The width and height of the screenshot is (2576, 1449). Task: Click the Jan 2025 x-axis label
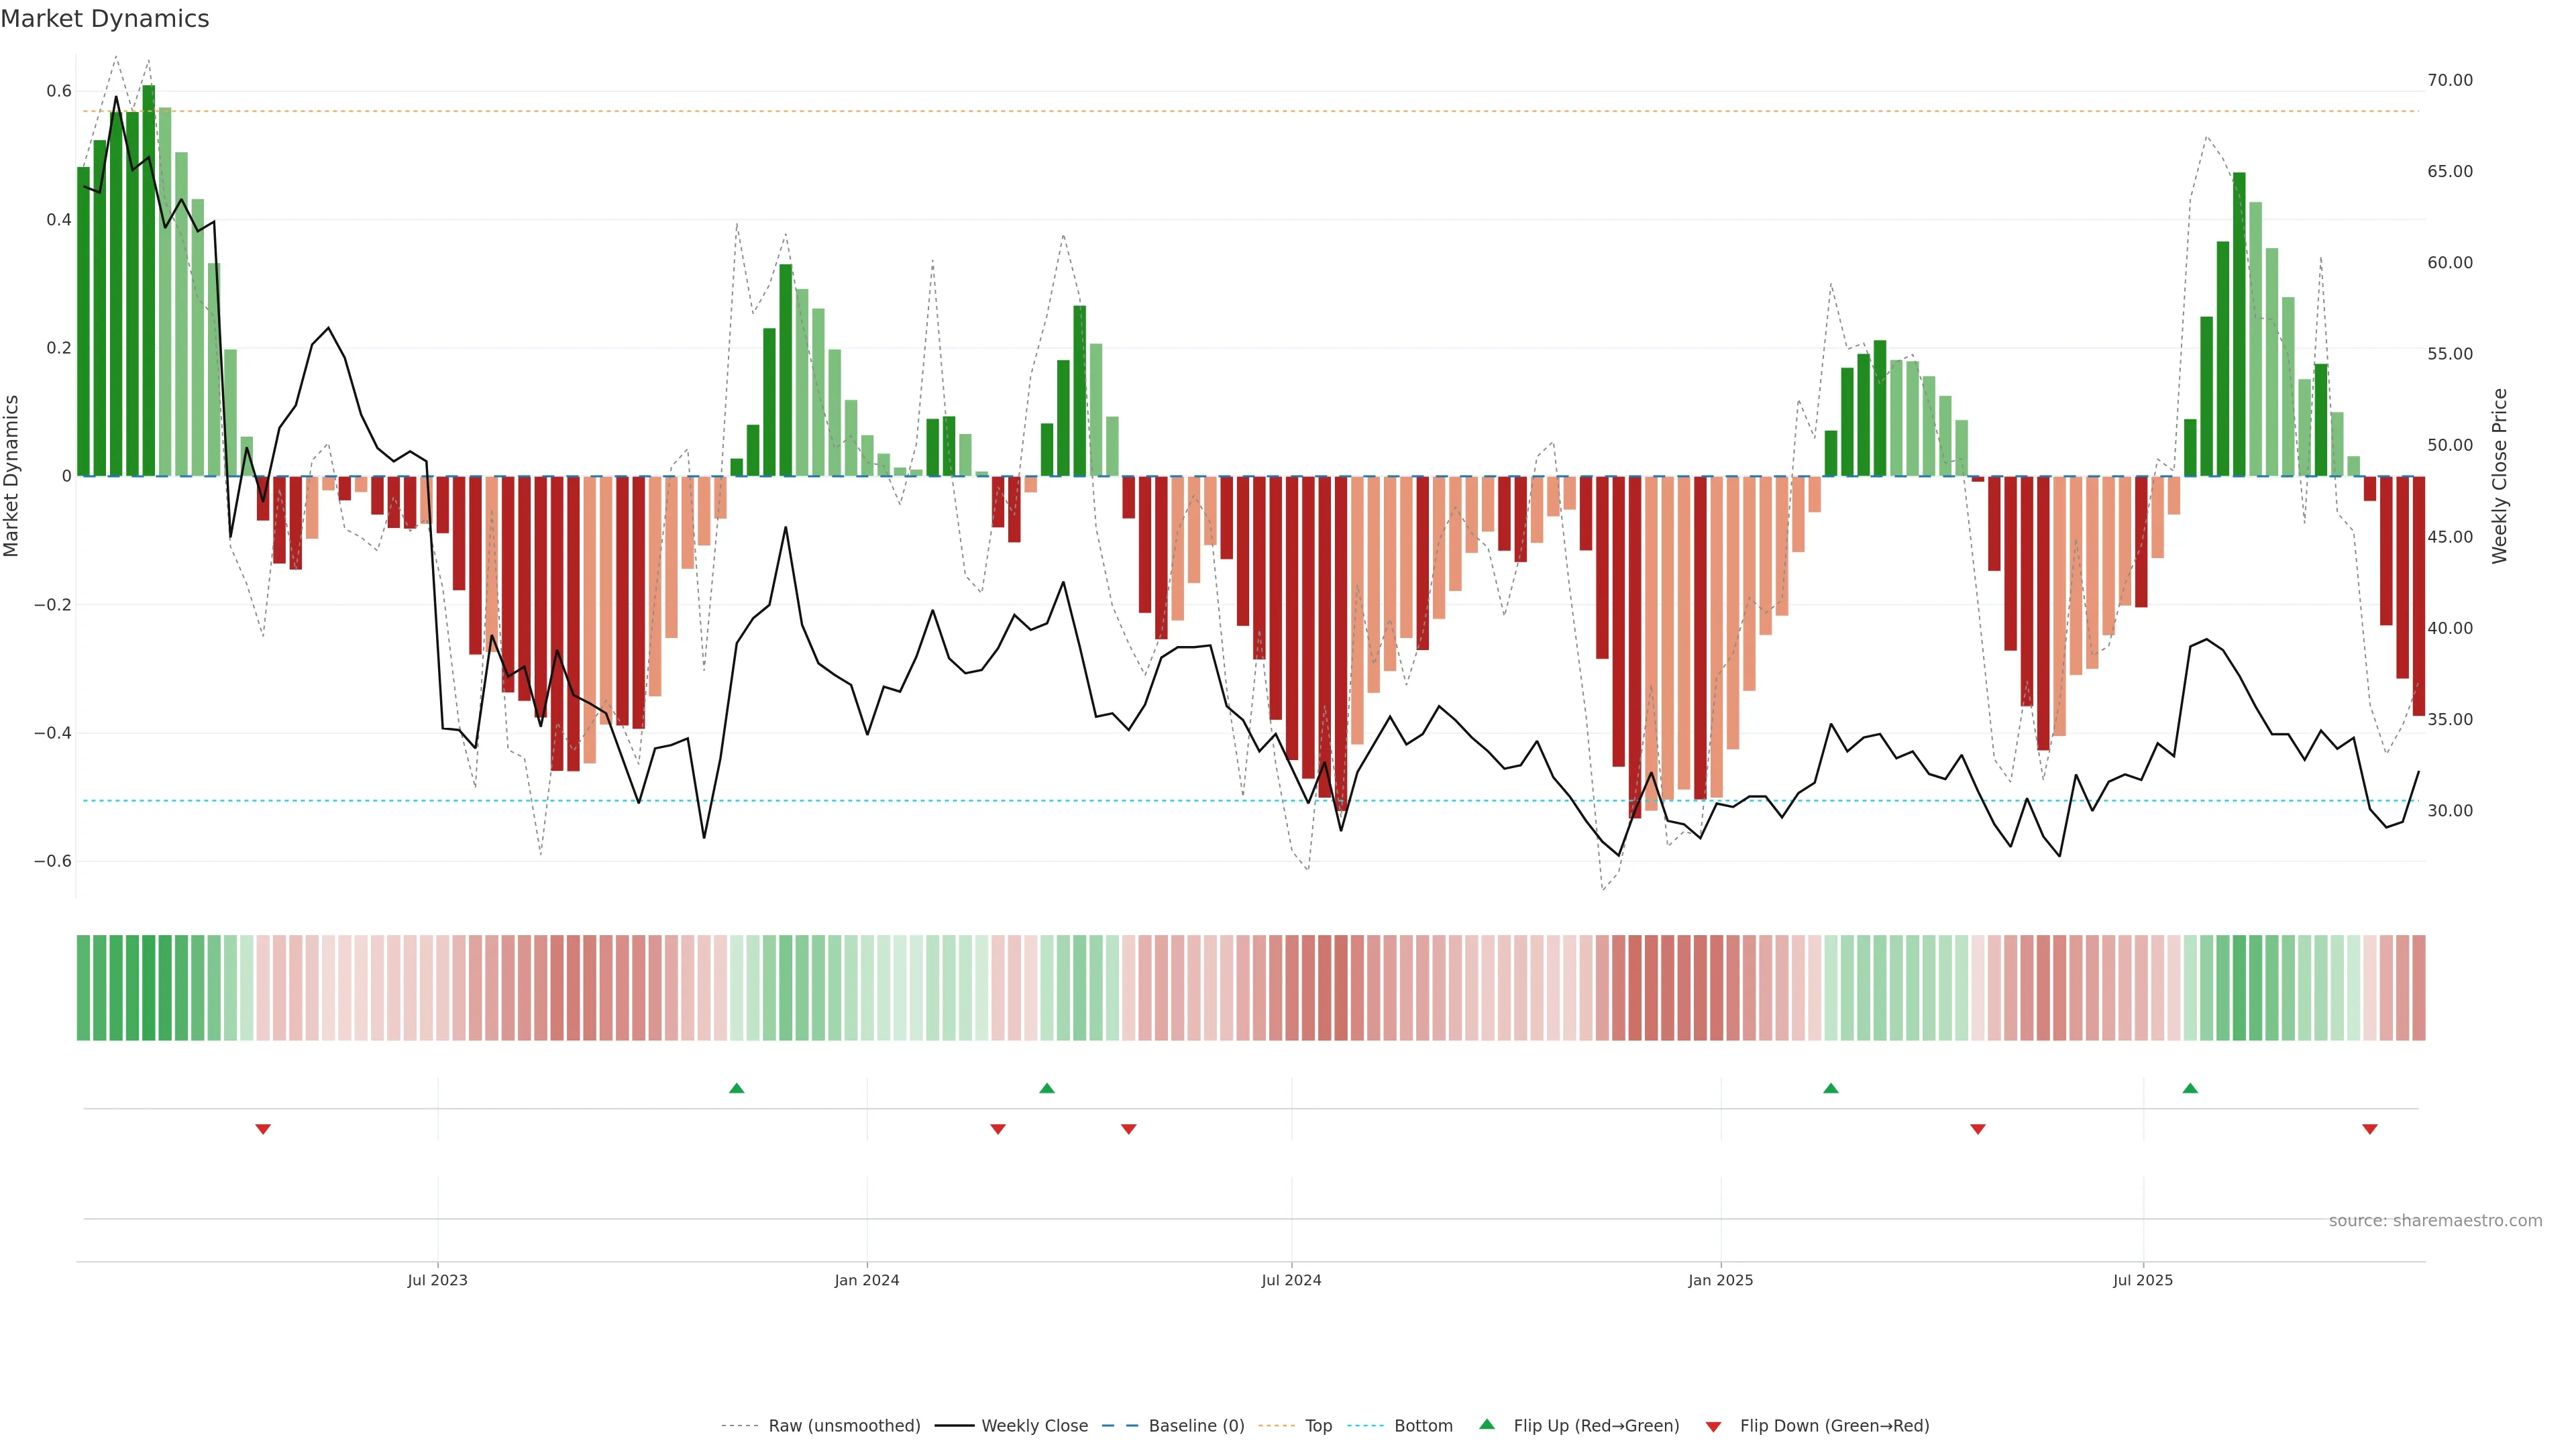click(1720, 1280)
